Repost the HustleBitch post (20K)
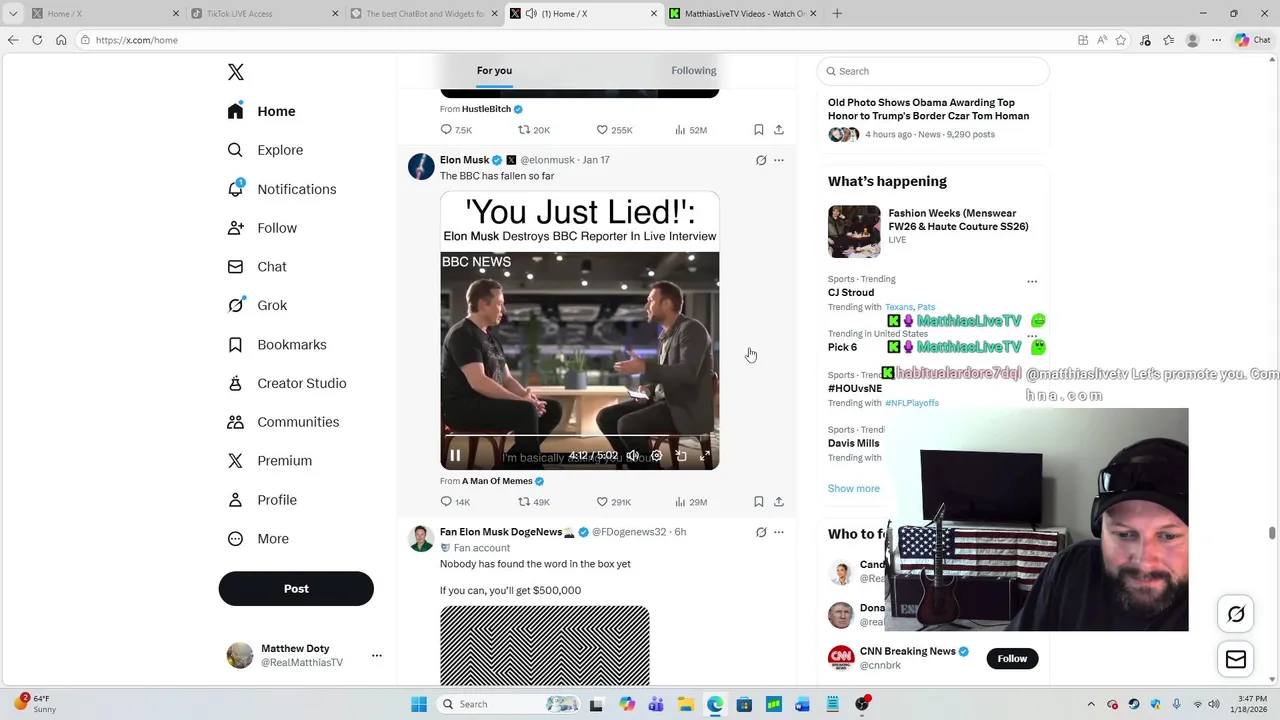Image resolution: width=1280 pixels, height=720 pixels. coord(533,130)
